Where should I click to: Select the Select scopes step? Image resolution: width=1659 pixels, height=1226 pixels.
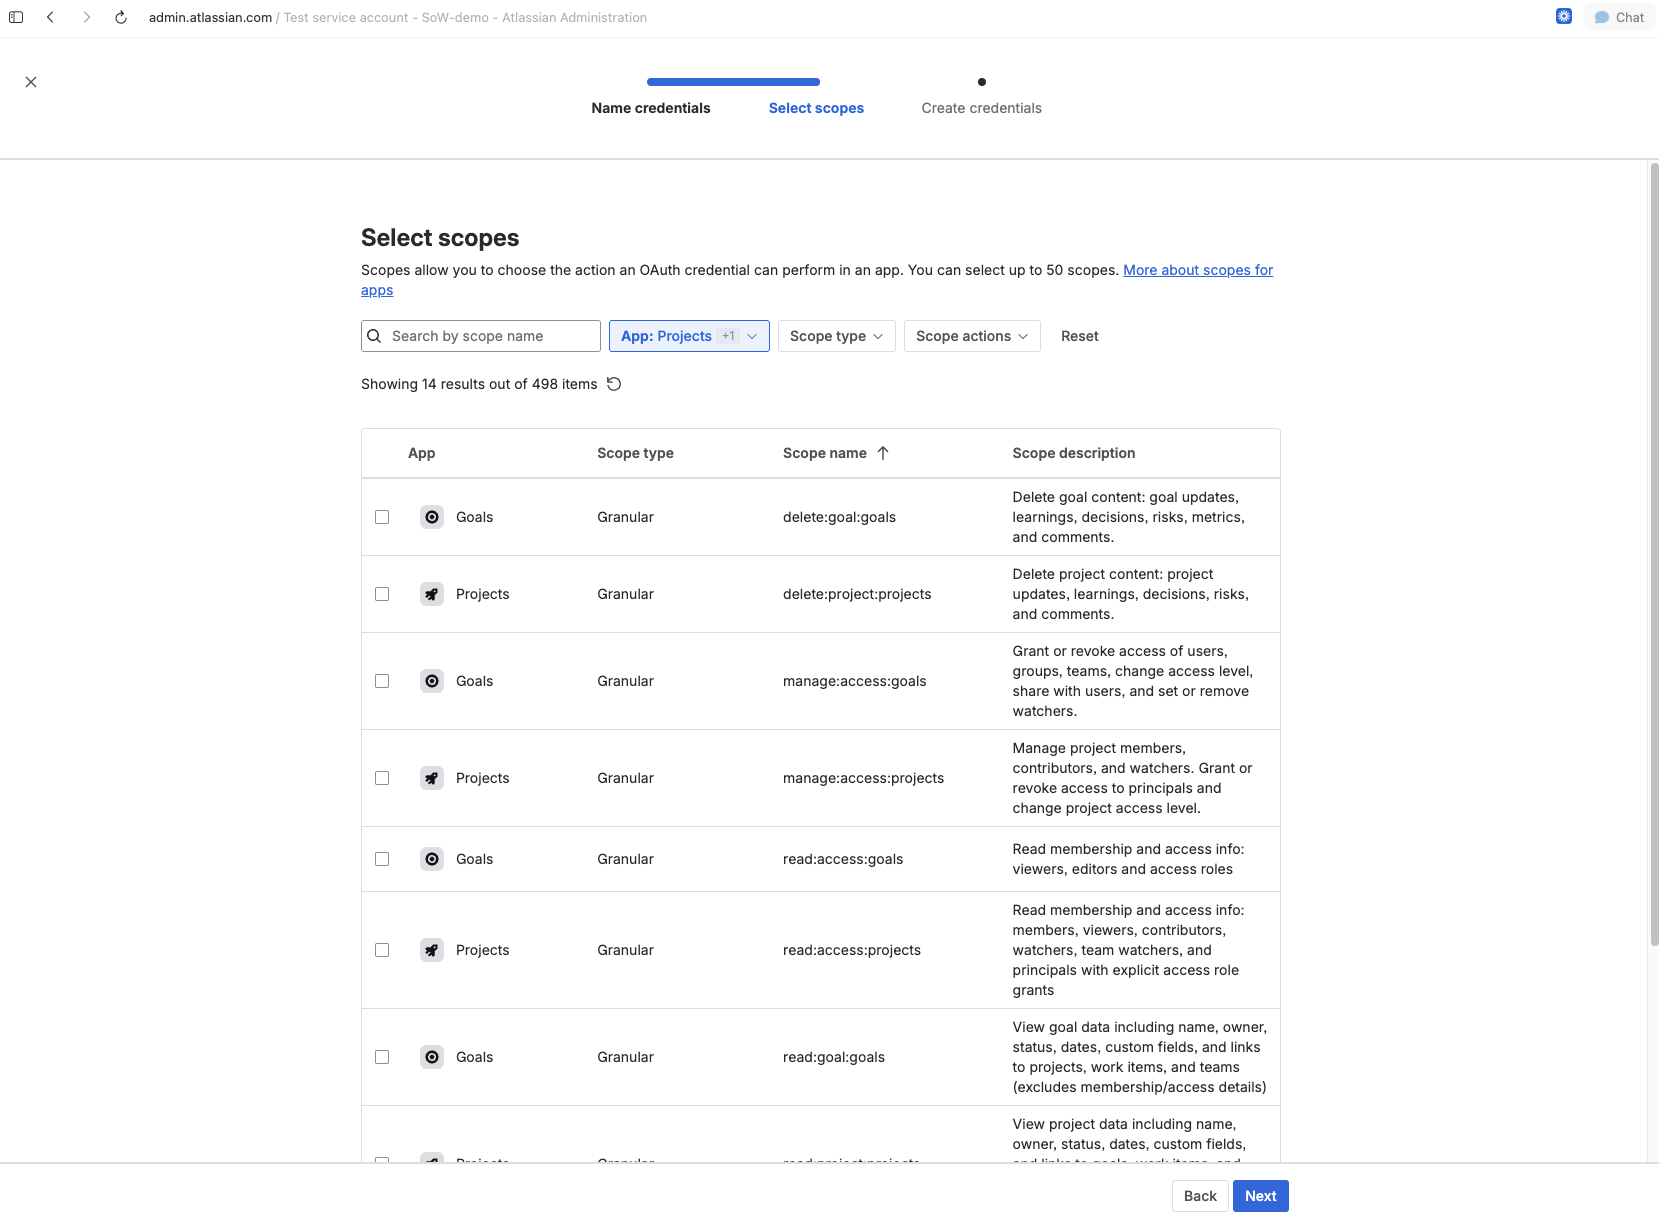(816, 108)
